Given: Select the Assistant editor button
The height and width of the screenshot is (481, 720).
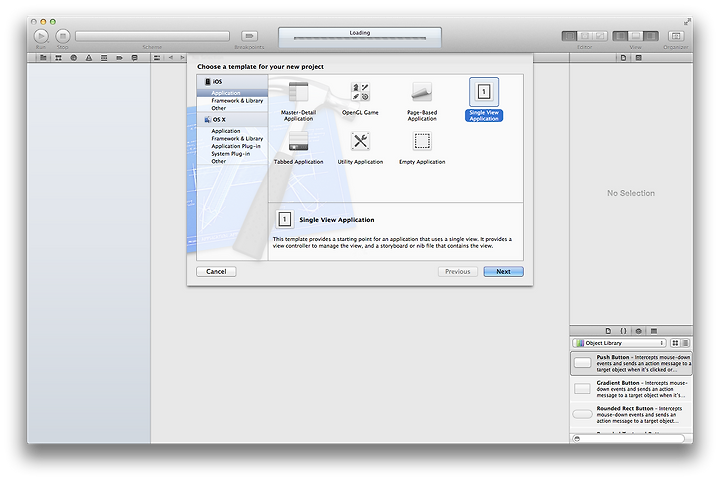Looking at the screenshot, I should coord(585,36).
